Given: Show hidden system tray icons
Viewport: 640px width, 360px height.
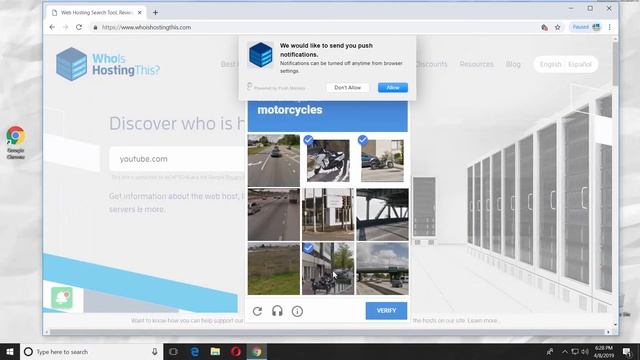Looking at the screenshot, I should (x=565, y=352).
